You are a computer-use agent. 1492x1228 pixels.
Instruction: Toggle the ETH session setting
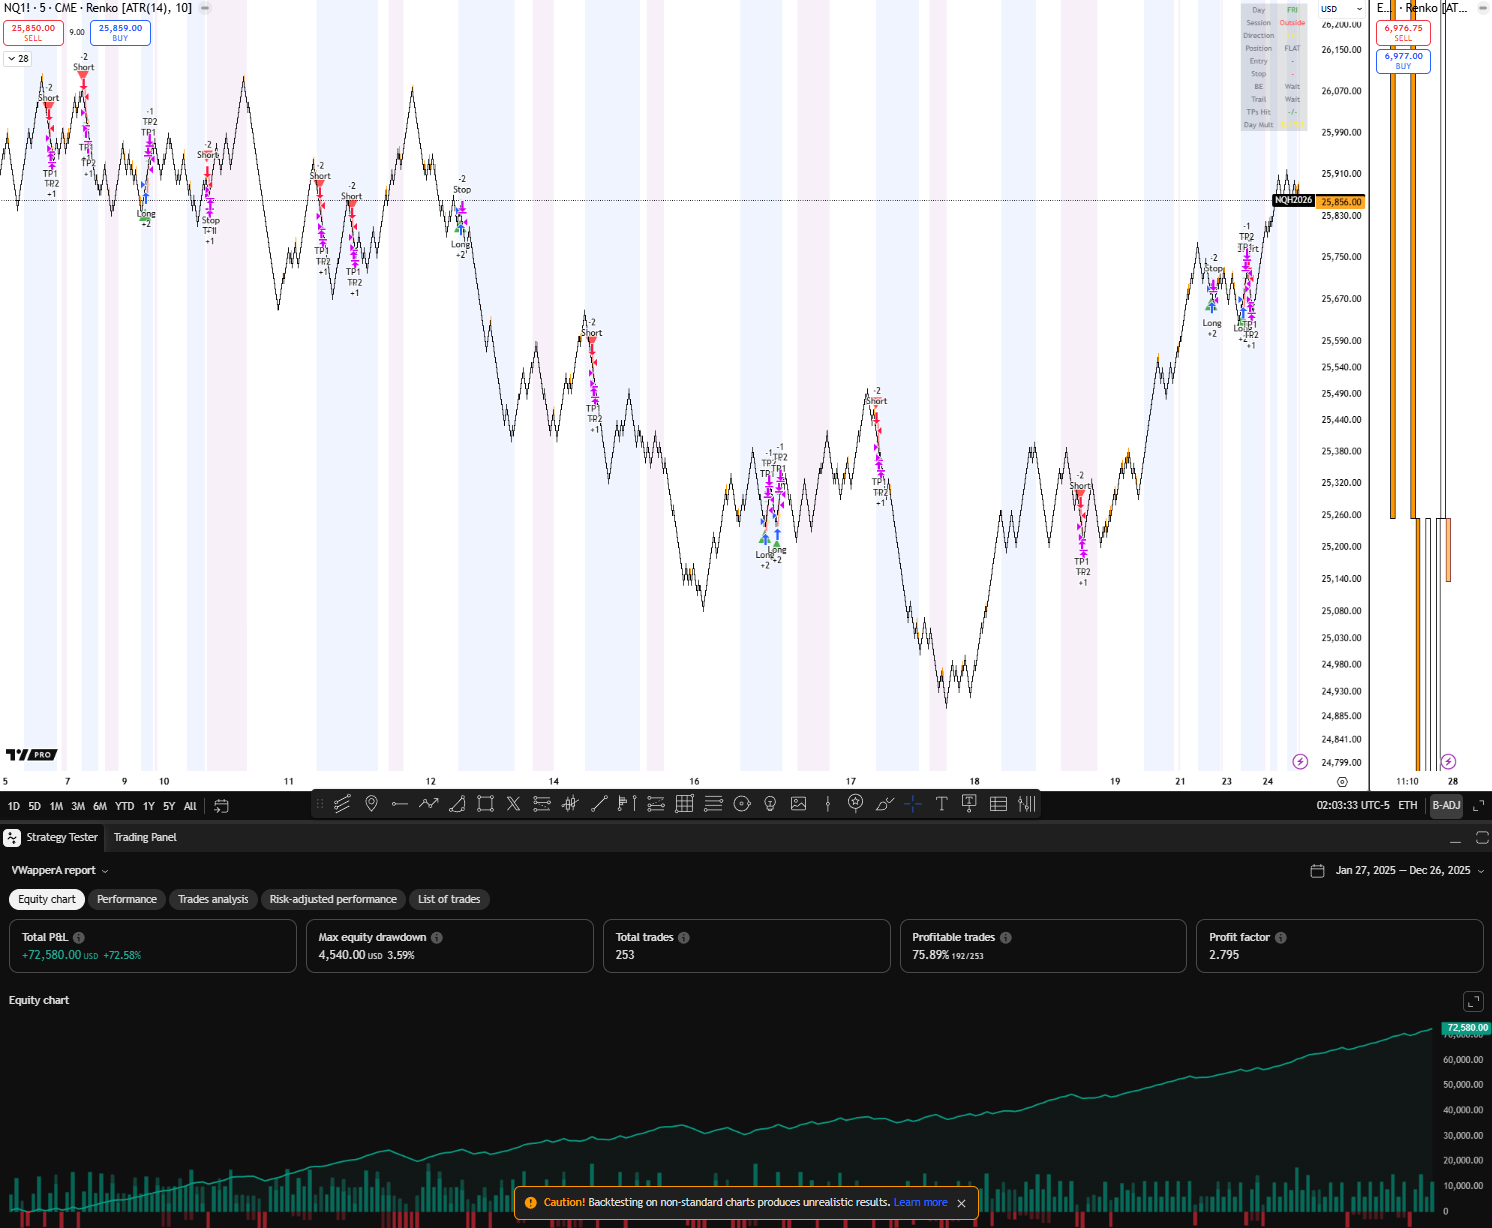coord(1408,805)
